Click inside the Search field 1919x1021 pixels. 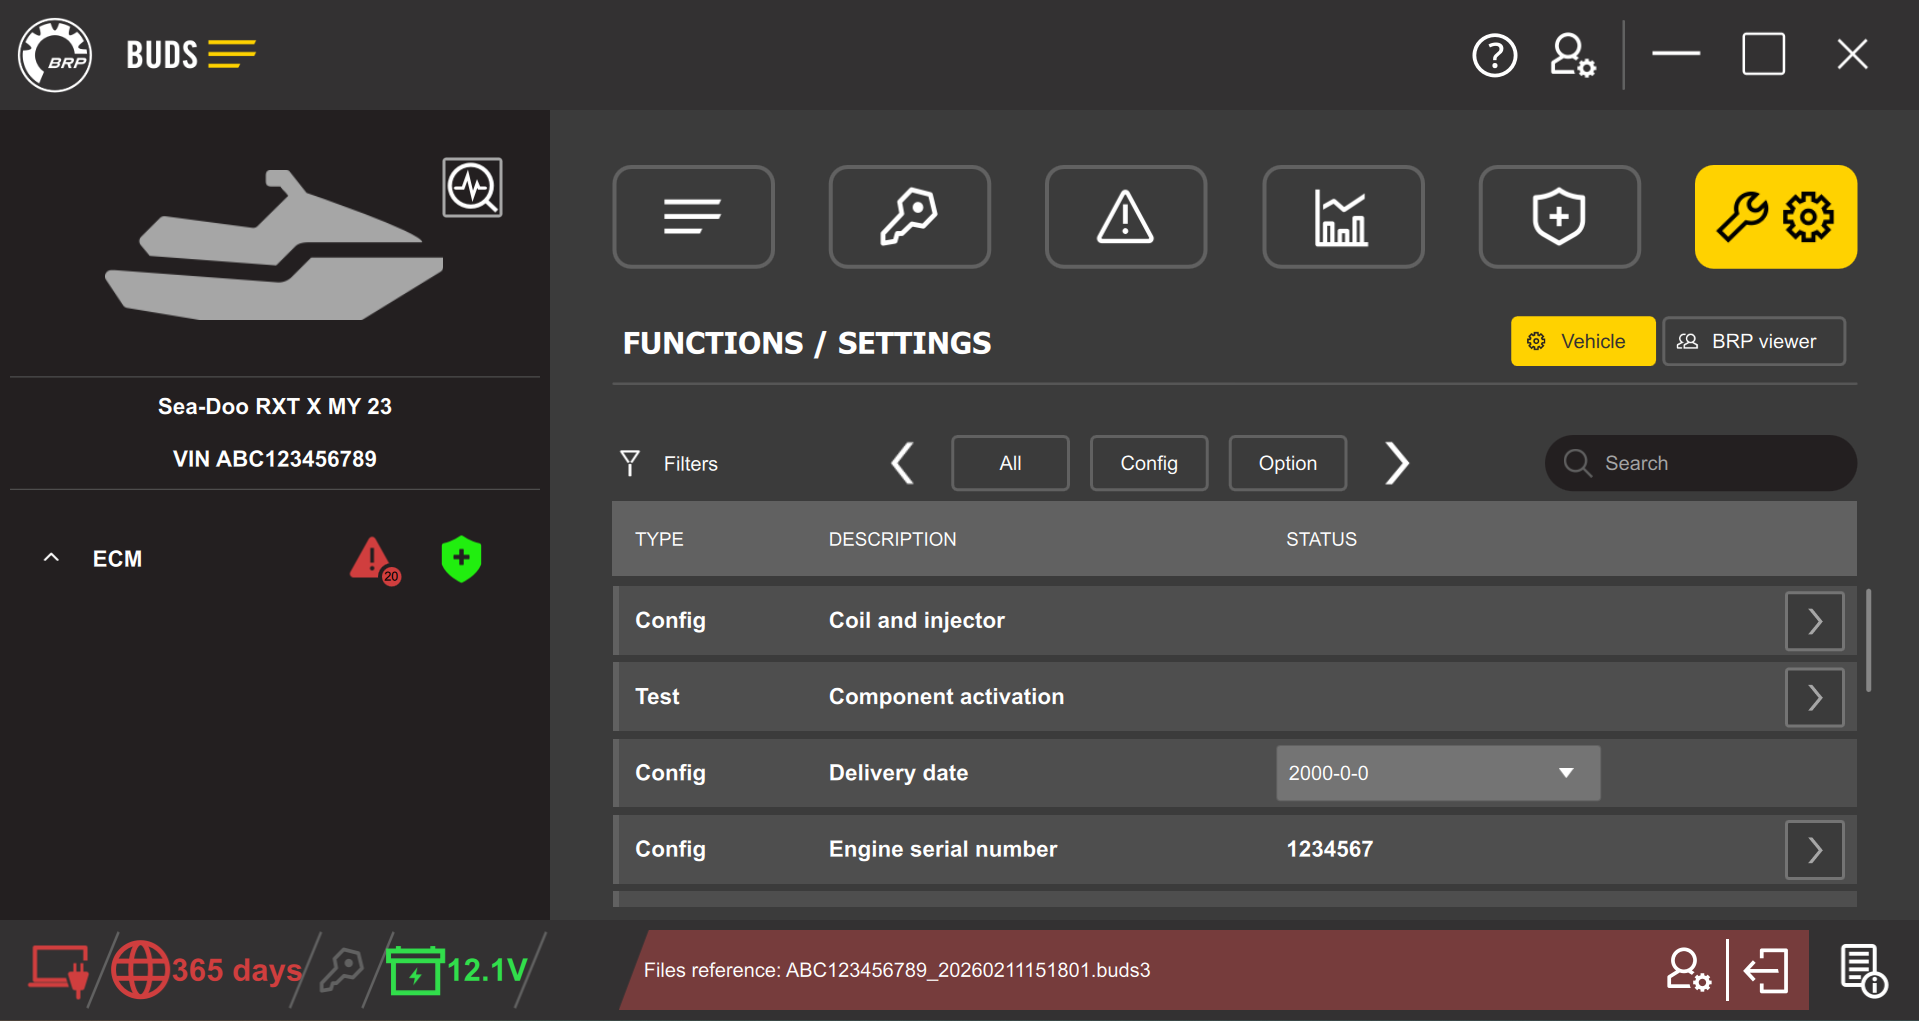click(1700, 463)
